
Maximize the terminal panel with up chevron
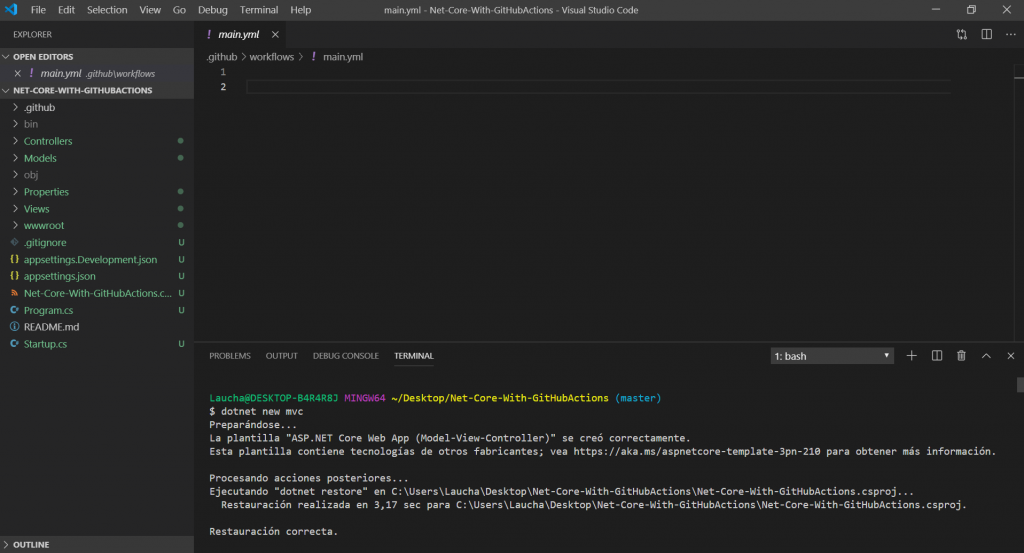986,356
